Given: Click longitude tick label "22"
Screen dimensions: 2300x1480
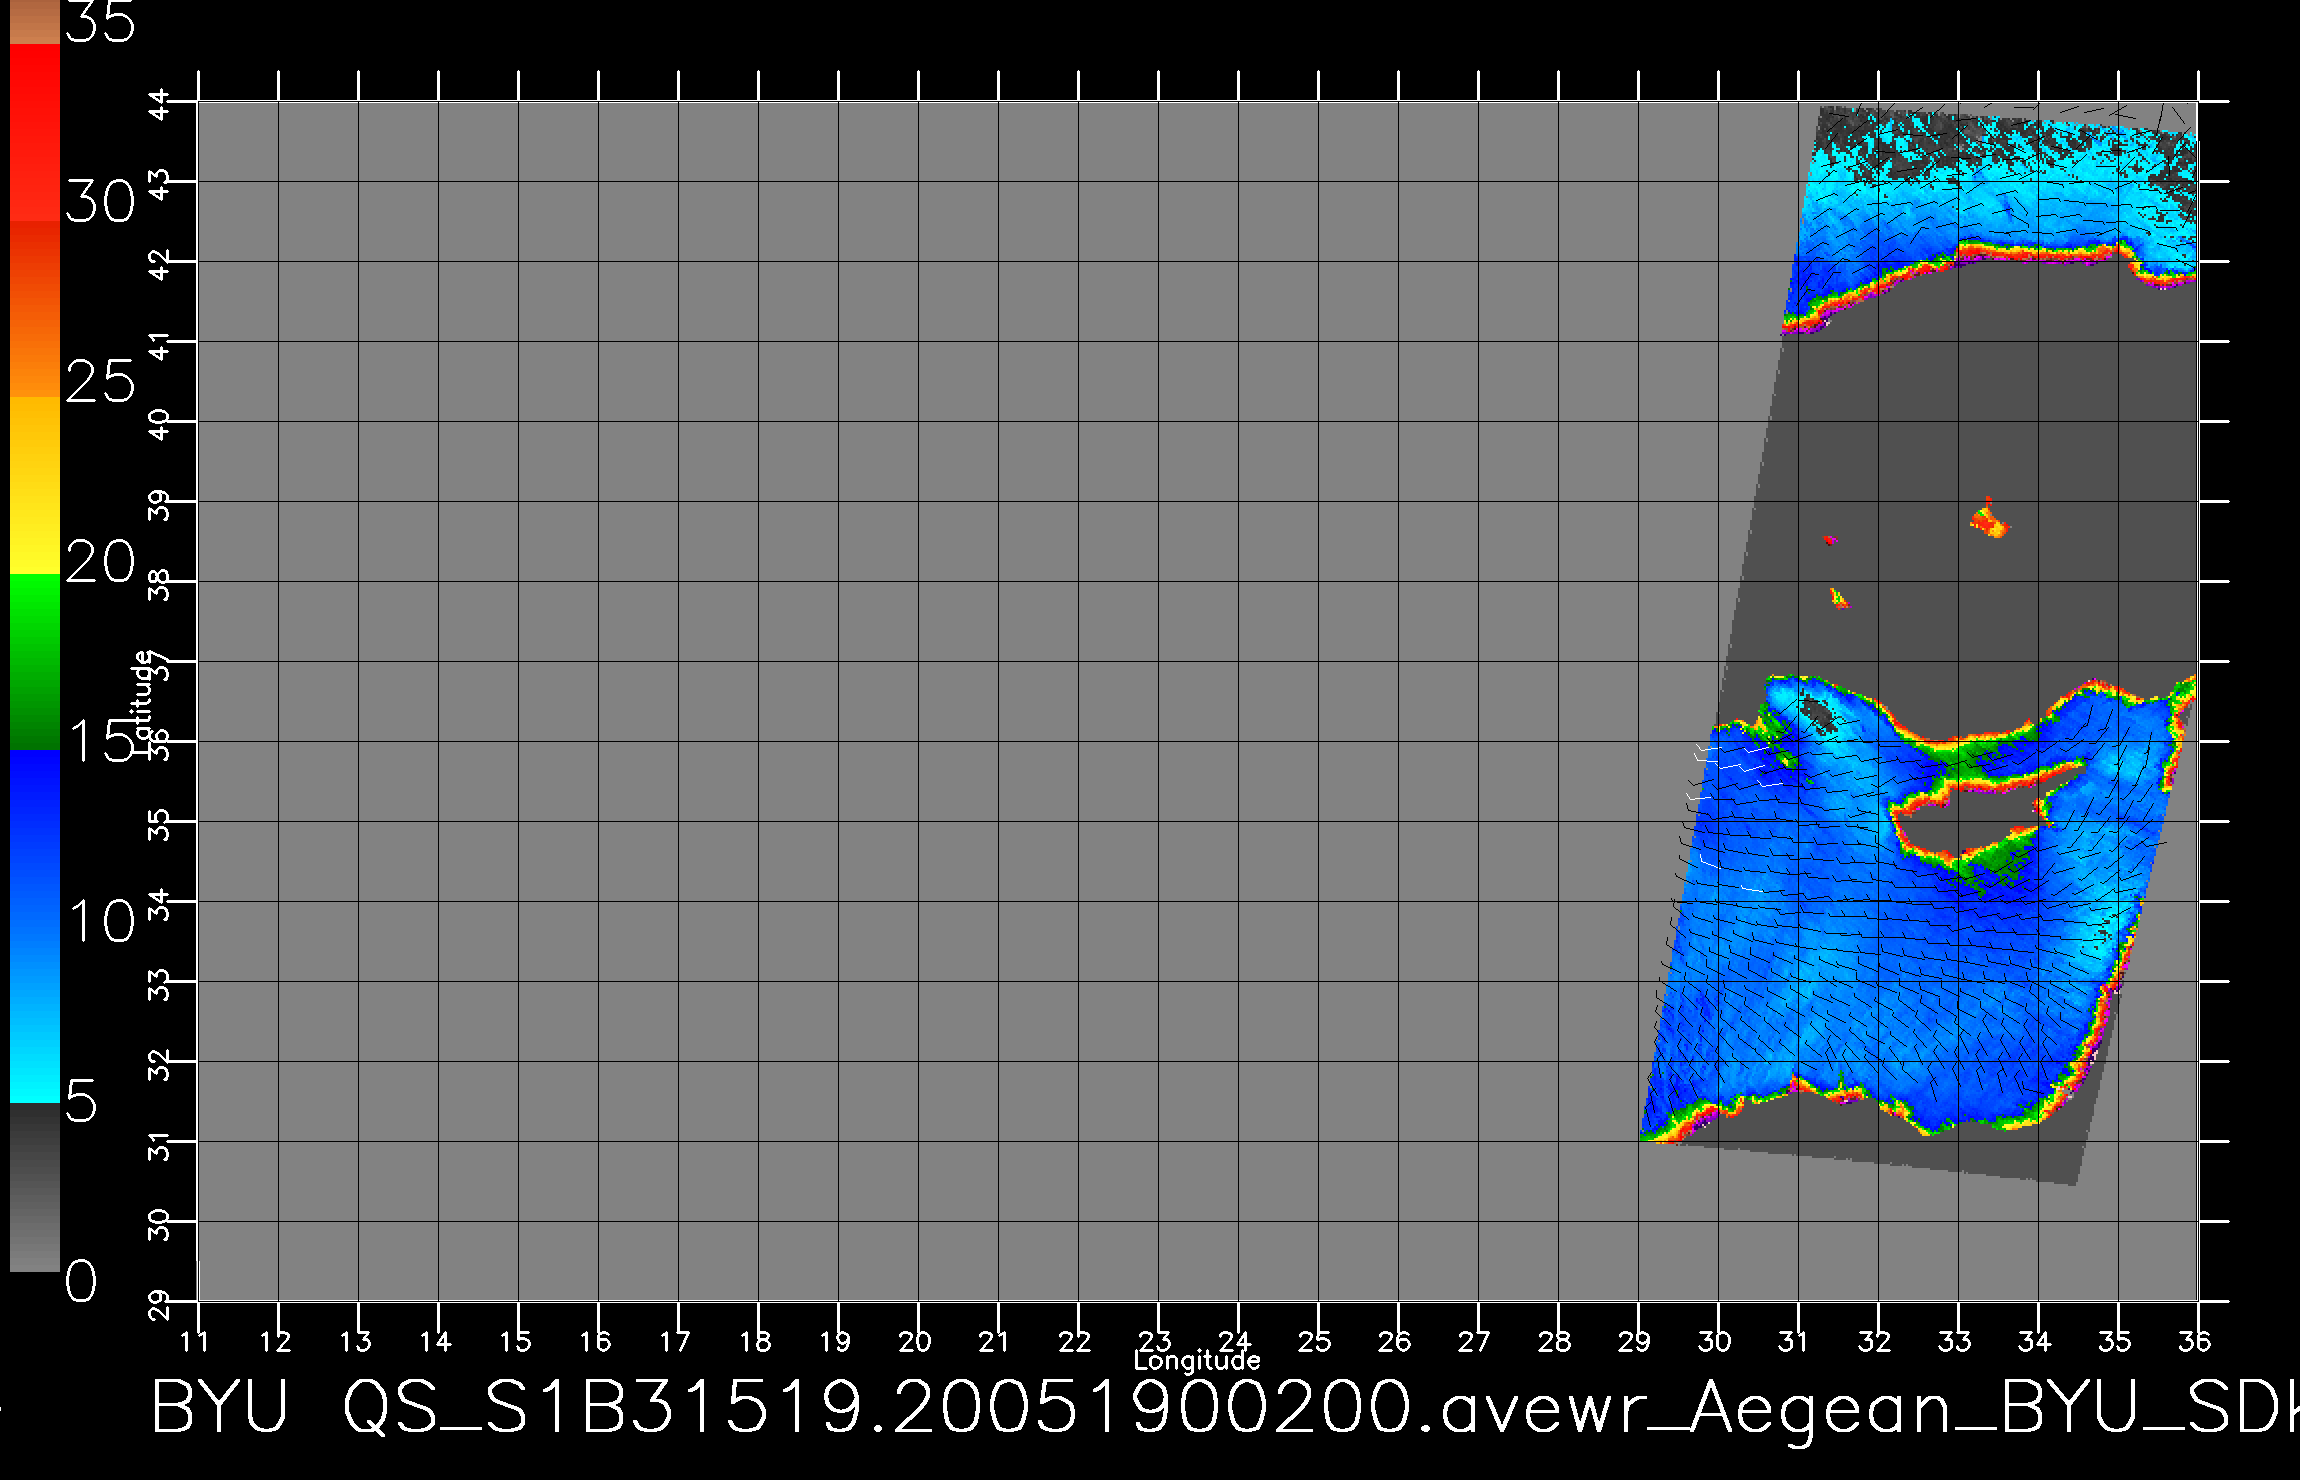Looking at the screenshot, I should tap(1075, 1341).
